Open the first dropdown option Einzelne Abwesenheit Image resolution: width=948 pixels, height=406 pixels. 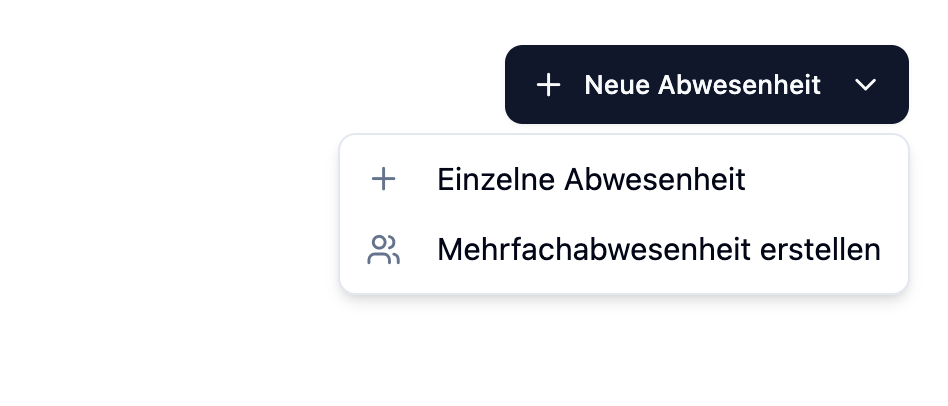(591, 180)
